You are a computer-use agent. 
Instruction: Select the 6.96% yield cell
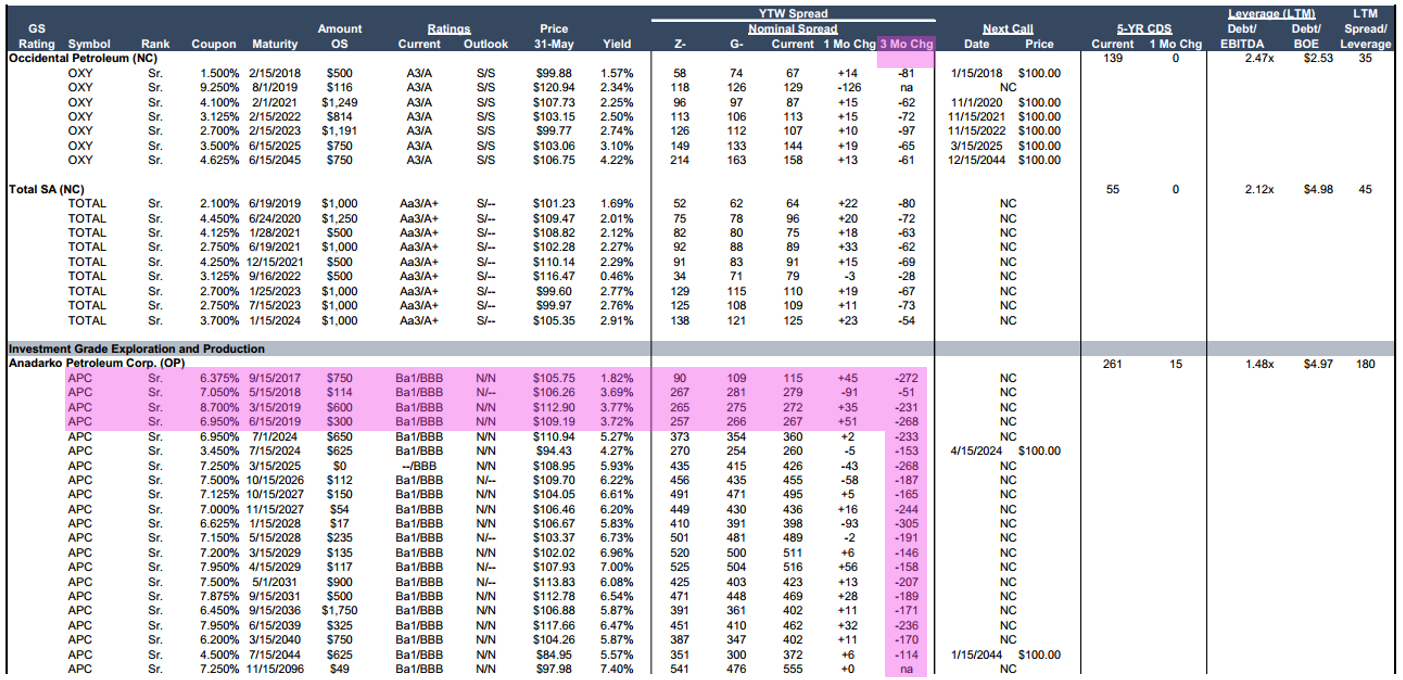coord(617,552)
